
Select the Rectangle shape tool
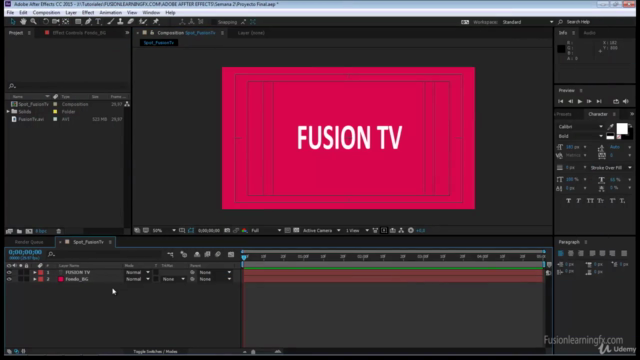click(78, 22)
